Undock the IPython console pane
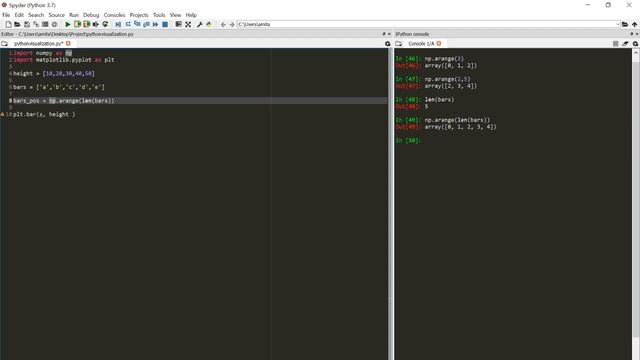 [632, 34]
